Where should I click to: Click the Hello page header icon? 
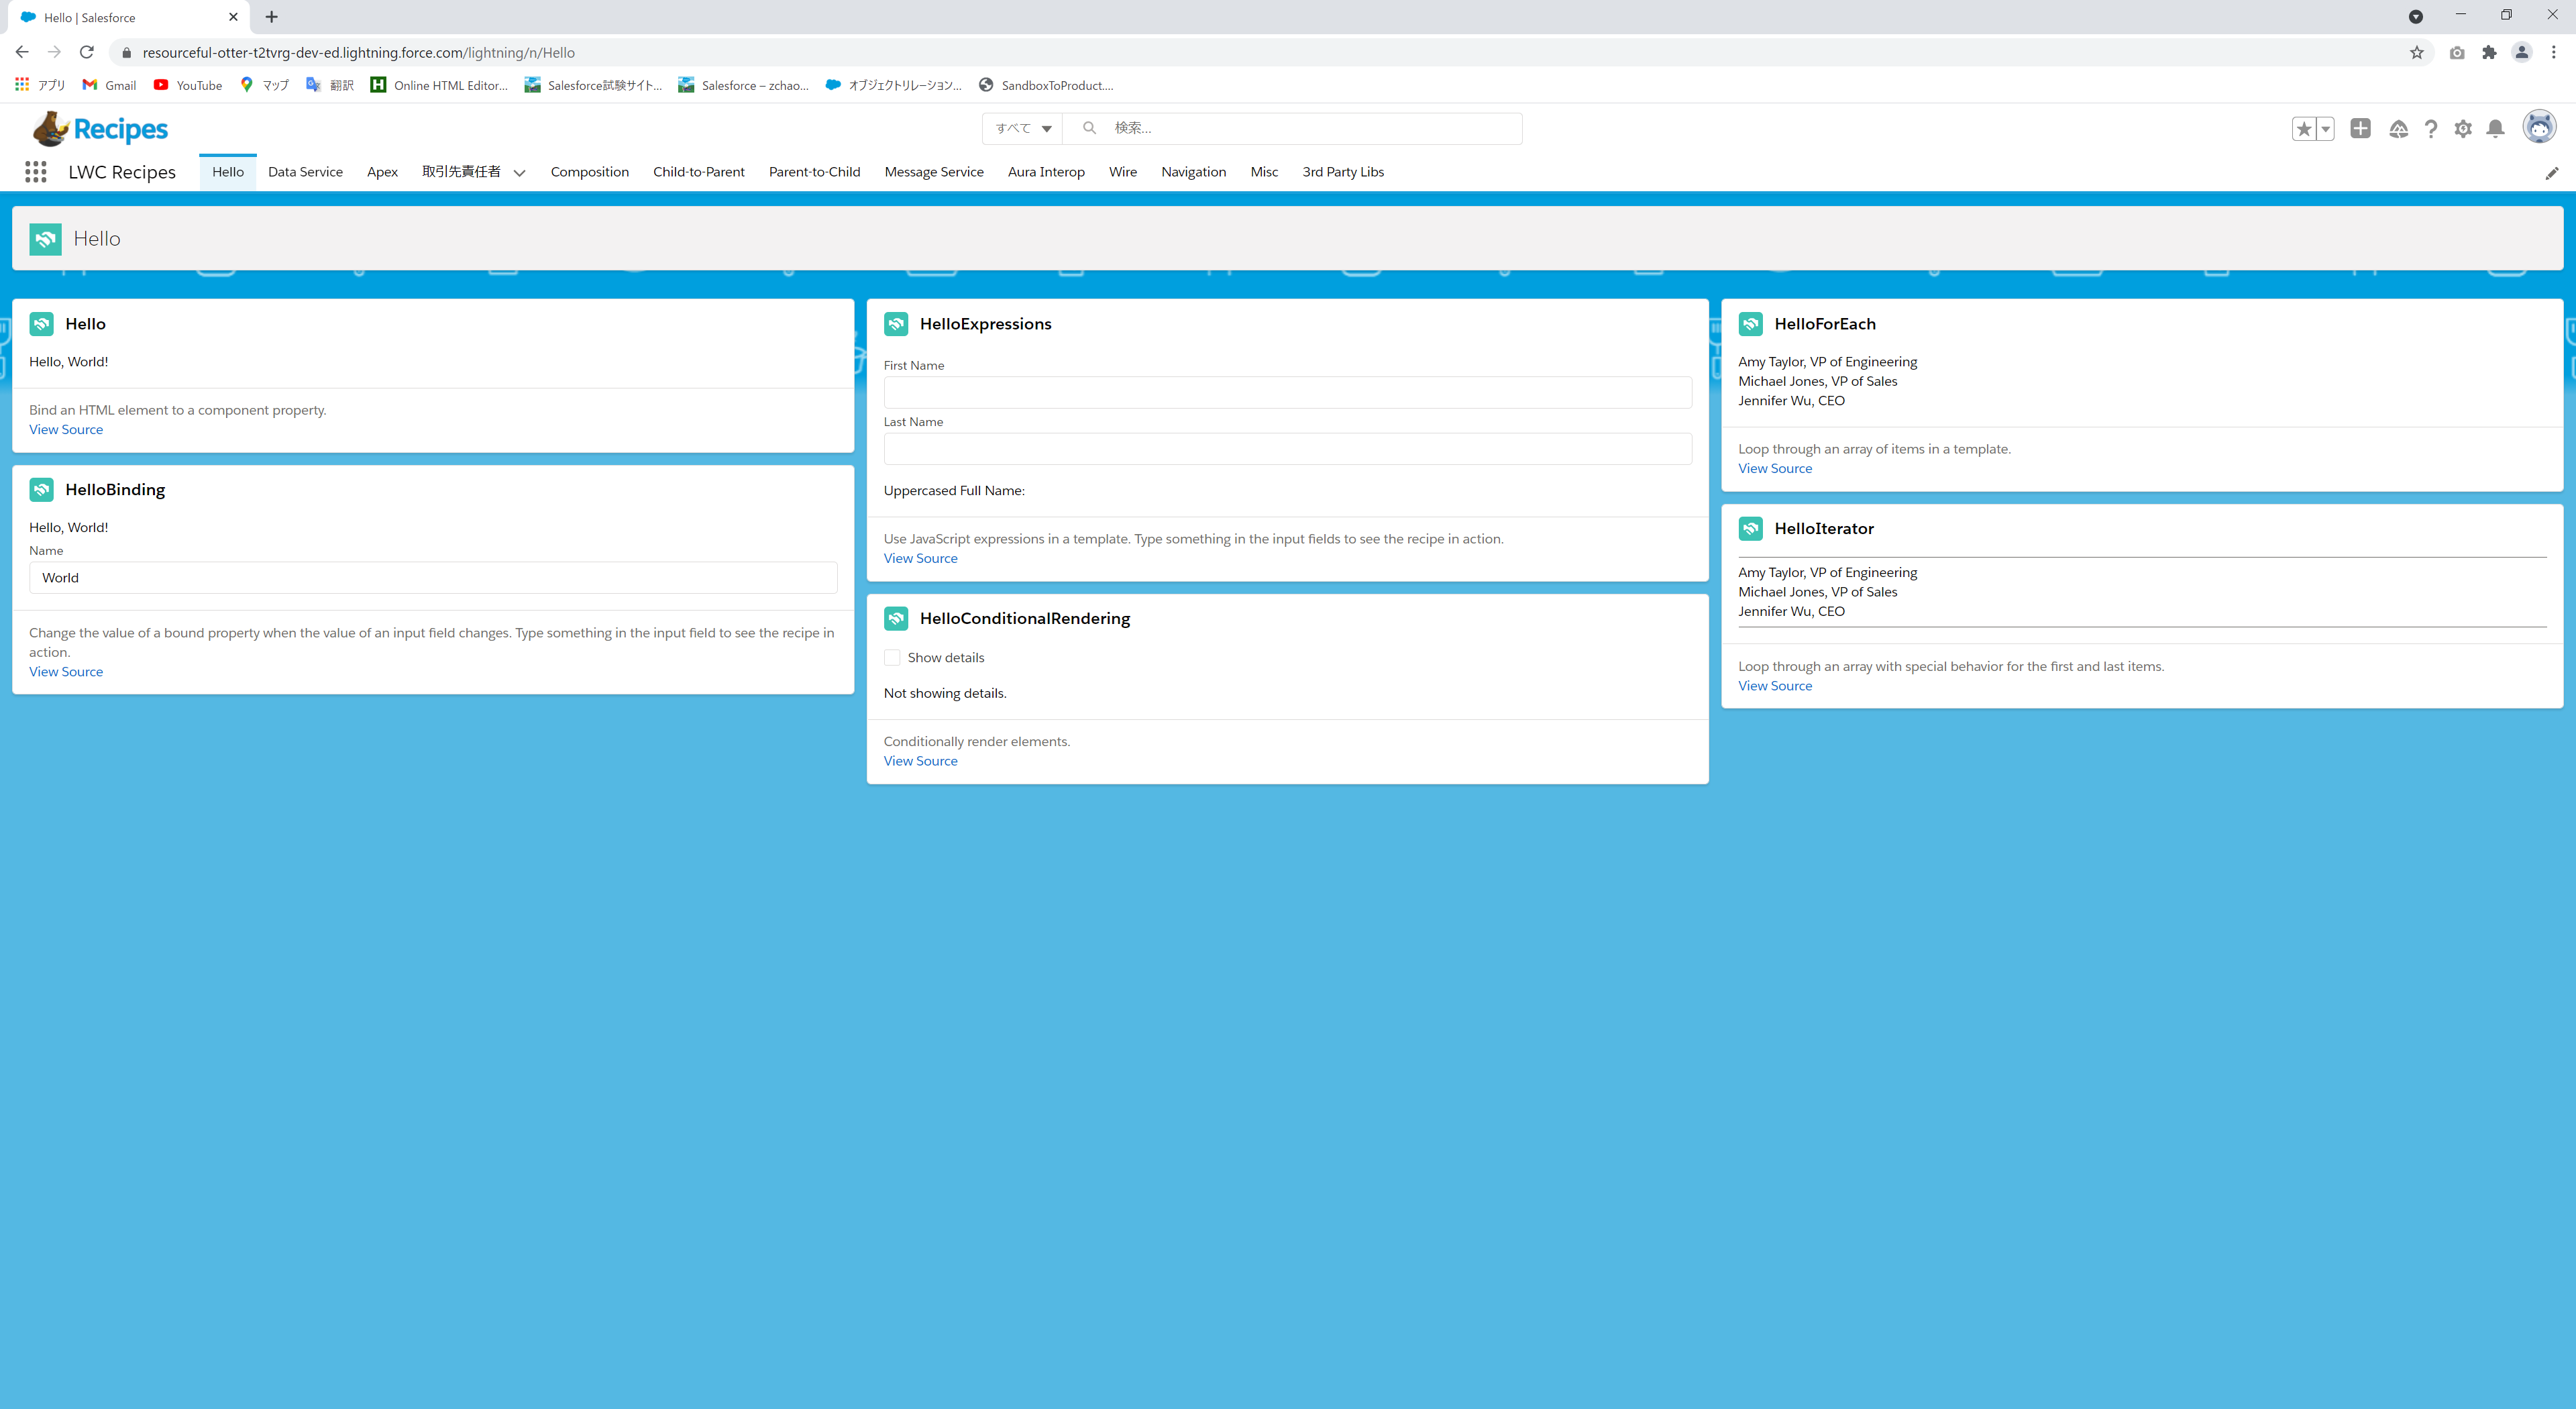point(46,239)
